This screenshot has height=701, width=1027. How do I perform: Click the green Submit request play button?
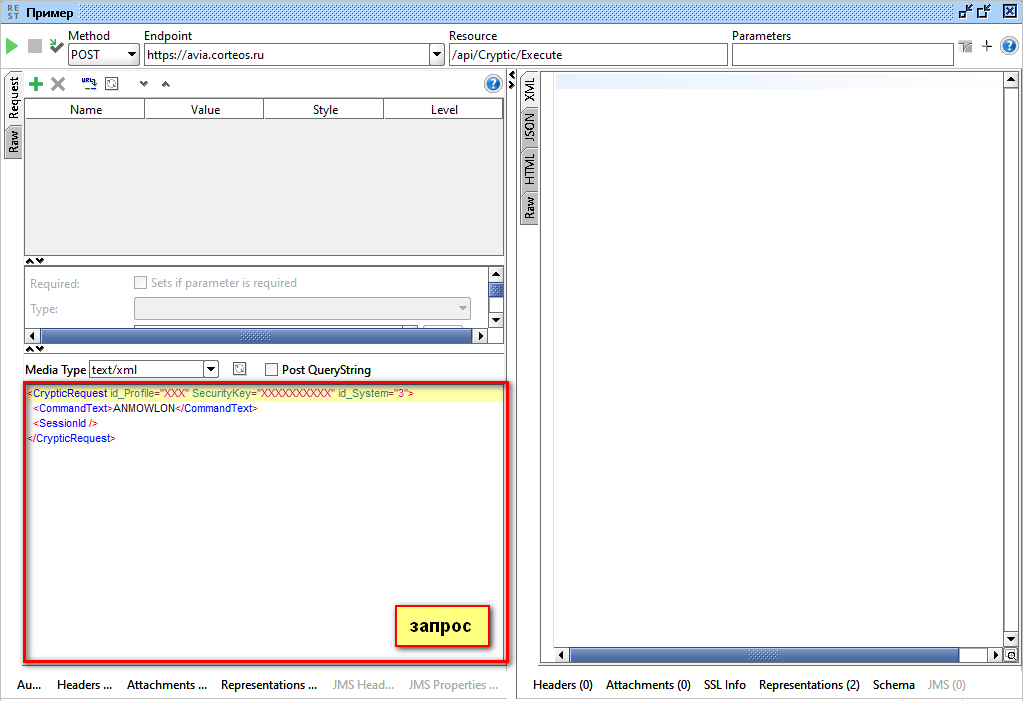12,47
